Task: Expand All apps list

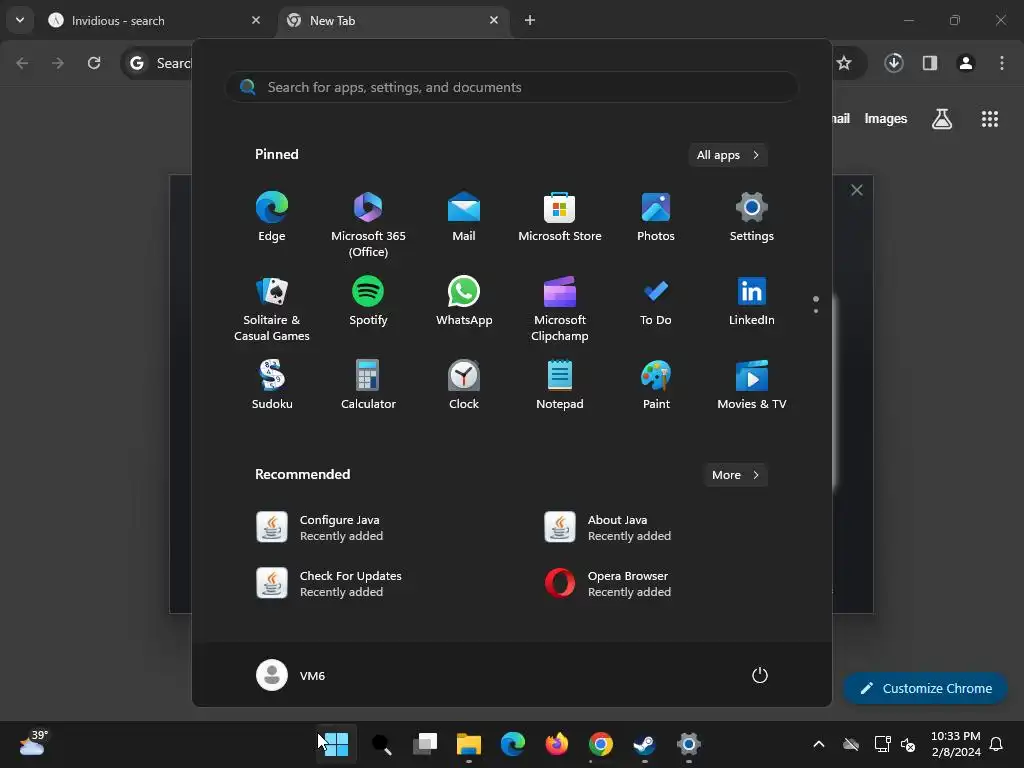Action: (x=728, y=155)
